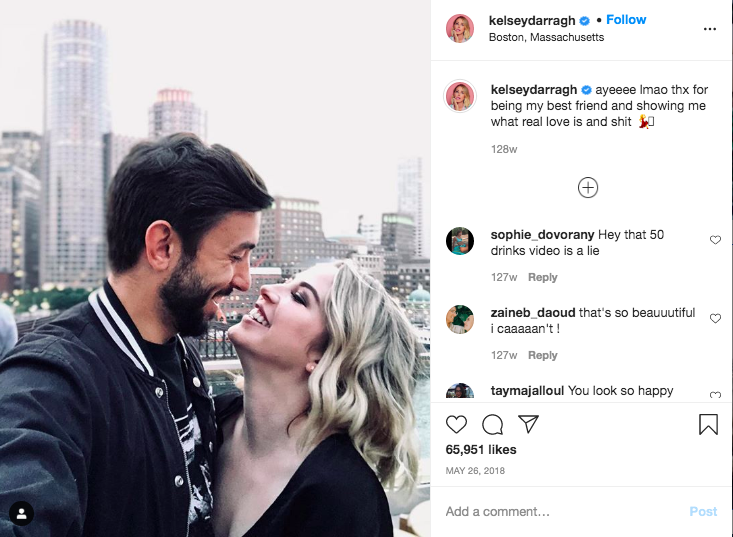Screen dimensions: 733x537
Task: Like zaineb_daoud's comment
Action: (x=715, y=318)
